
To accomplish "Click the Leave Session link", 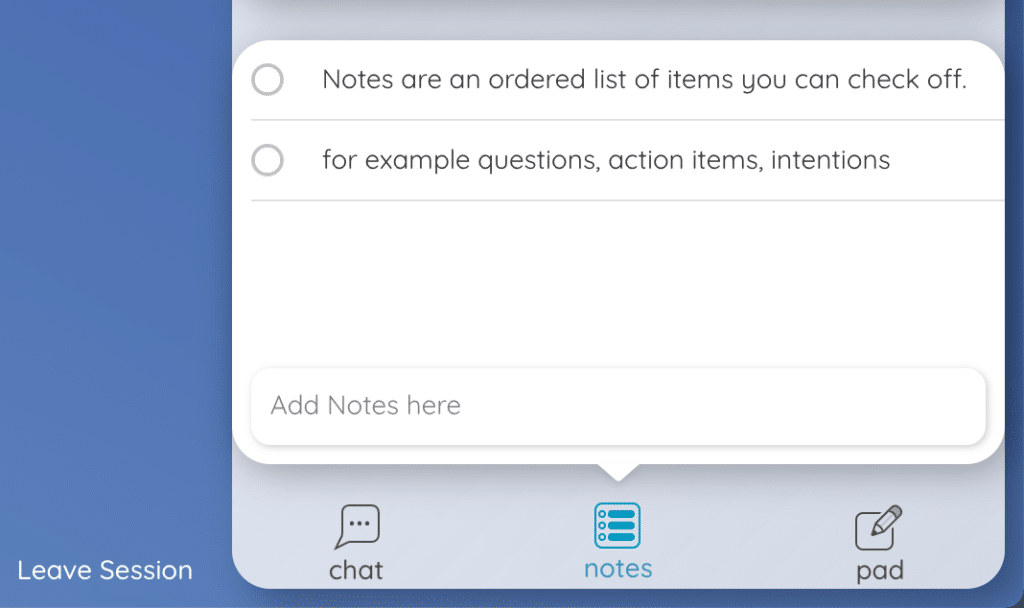I will (105, 570).
